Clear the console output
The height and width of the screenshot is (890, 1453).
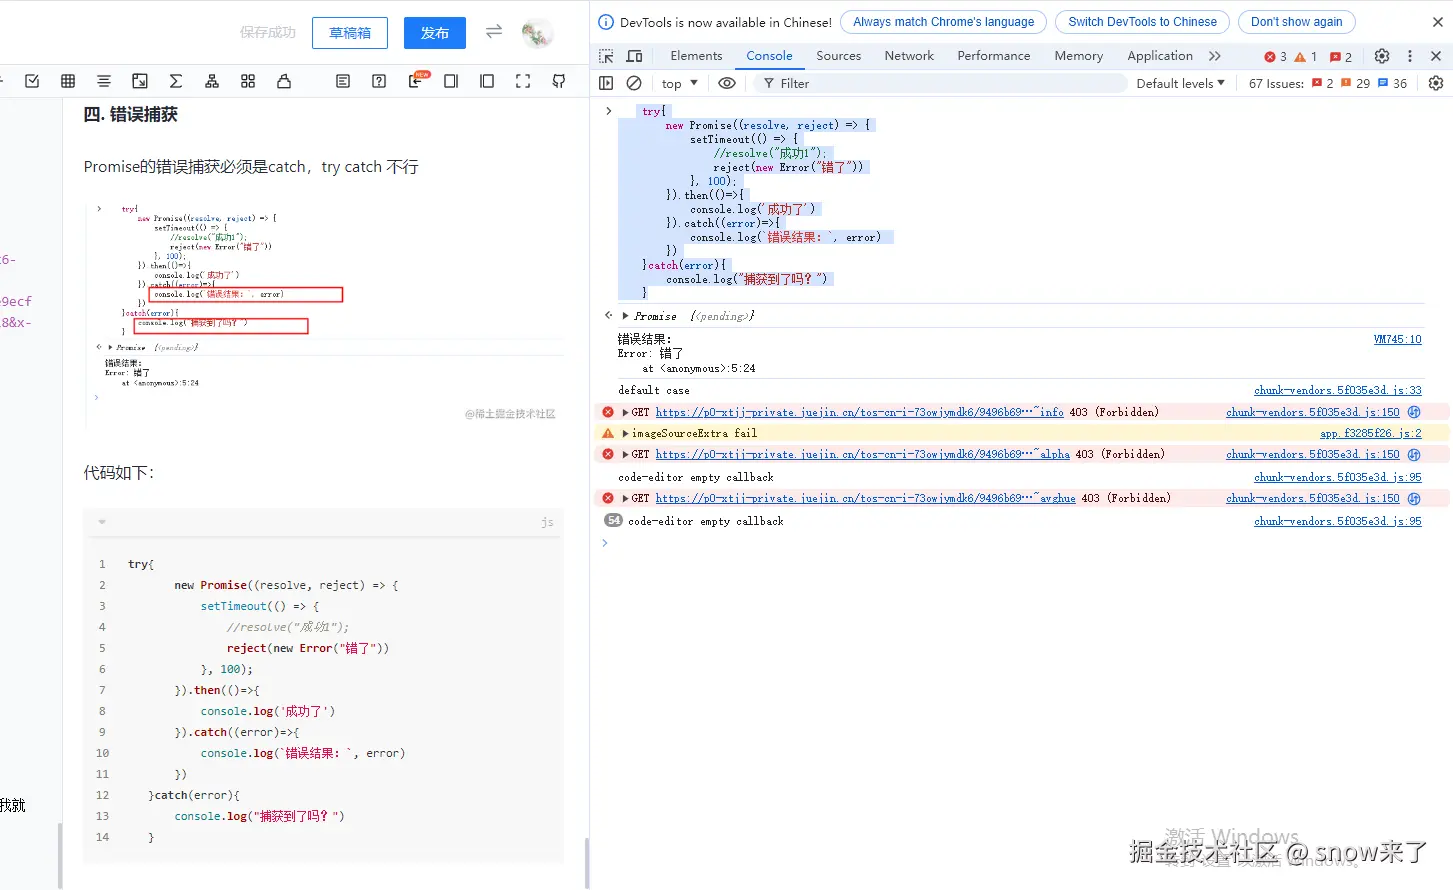634,83
